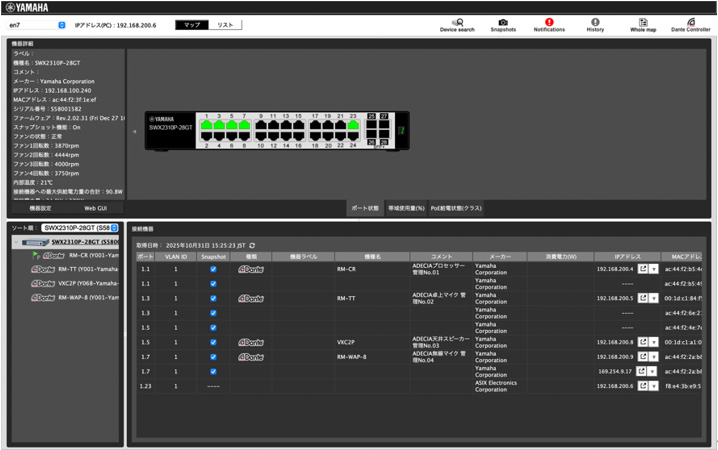
Task: Select the 帯域使用量(%) tab
Action: tap(405, 208)
